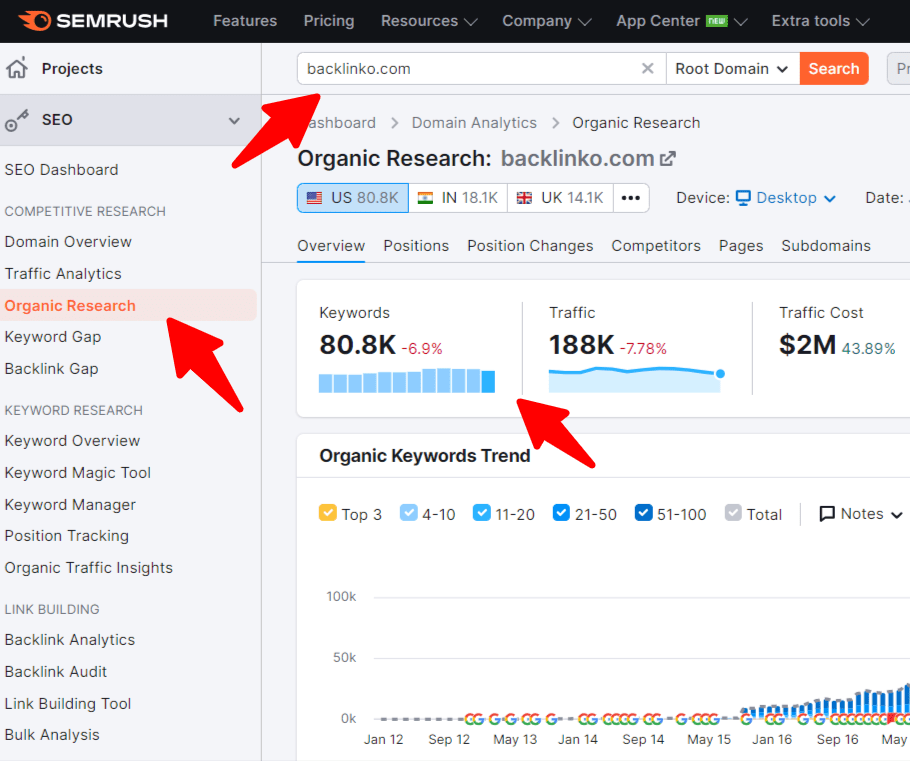This screenshot has height=761, width=910.
Task: Switch to the IN country database
Action: [457, 197]
